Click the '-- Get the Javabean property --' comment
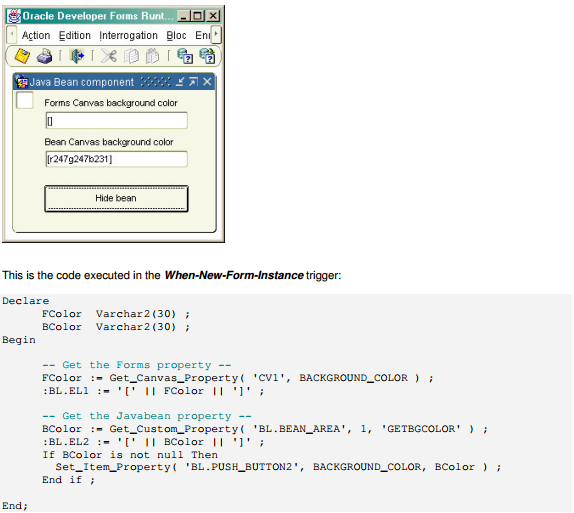Screen dimensions: 574x513 [147, 416]
